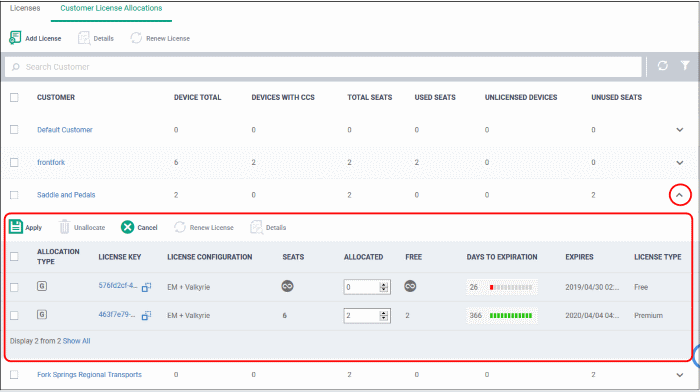The image size is (700, 392).
Task: Adjust allocated stepper for Free license
Action: (x=383, y=287)
